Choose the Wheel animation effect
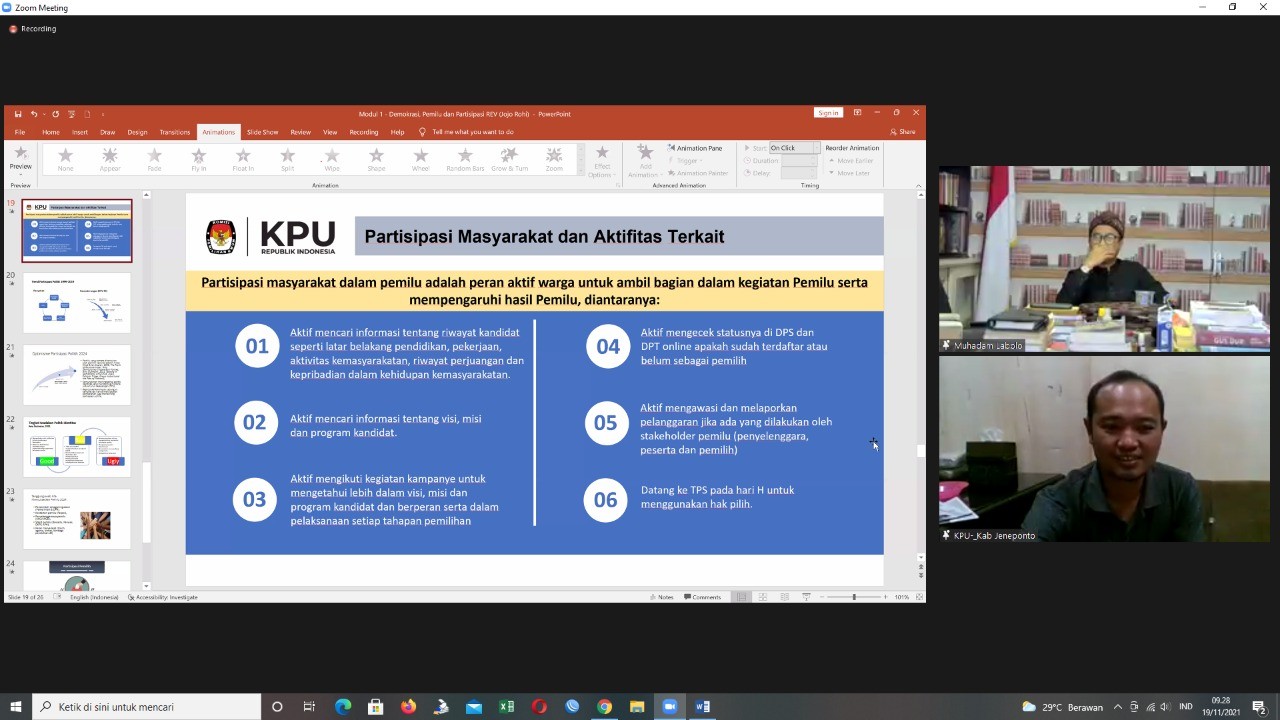This screenshot has width=1280, height=720. point(420,158)
